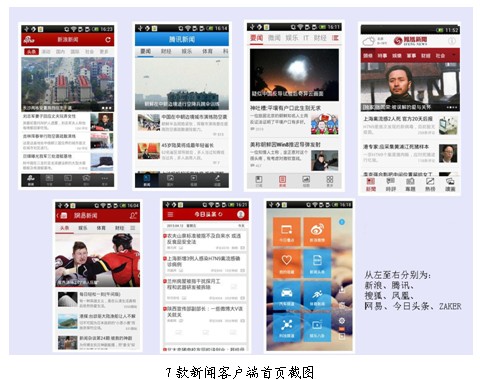Open the hamburger menu in Toutiao header
480x380 pixels.
[x=170, y=215]
